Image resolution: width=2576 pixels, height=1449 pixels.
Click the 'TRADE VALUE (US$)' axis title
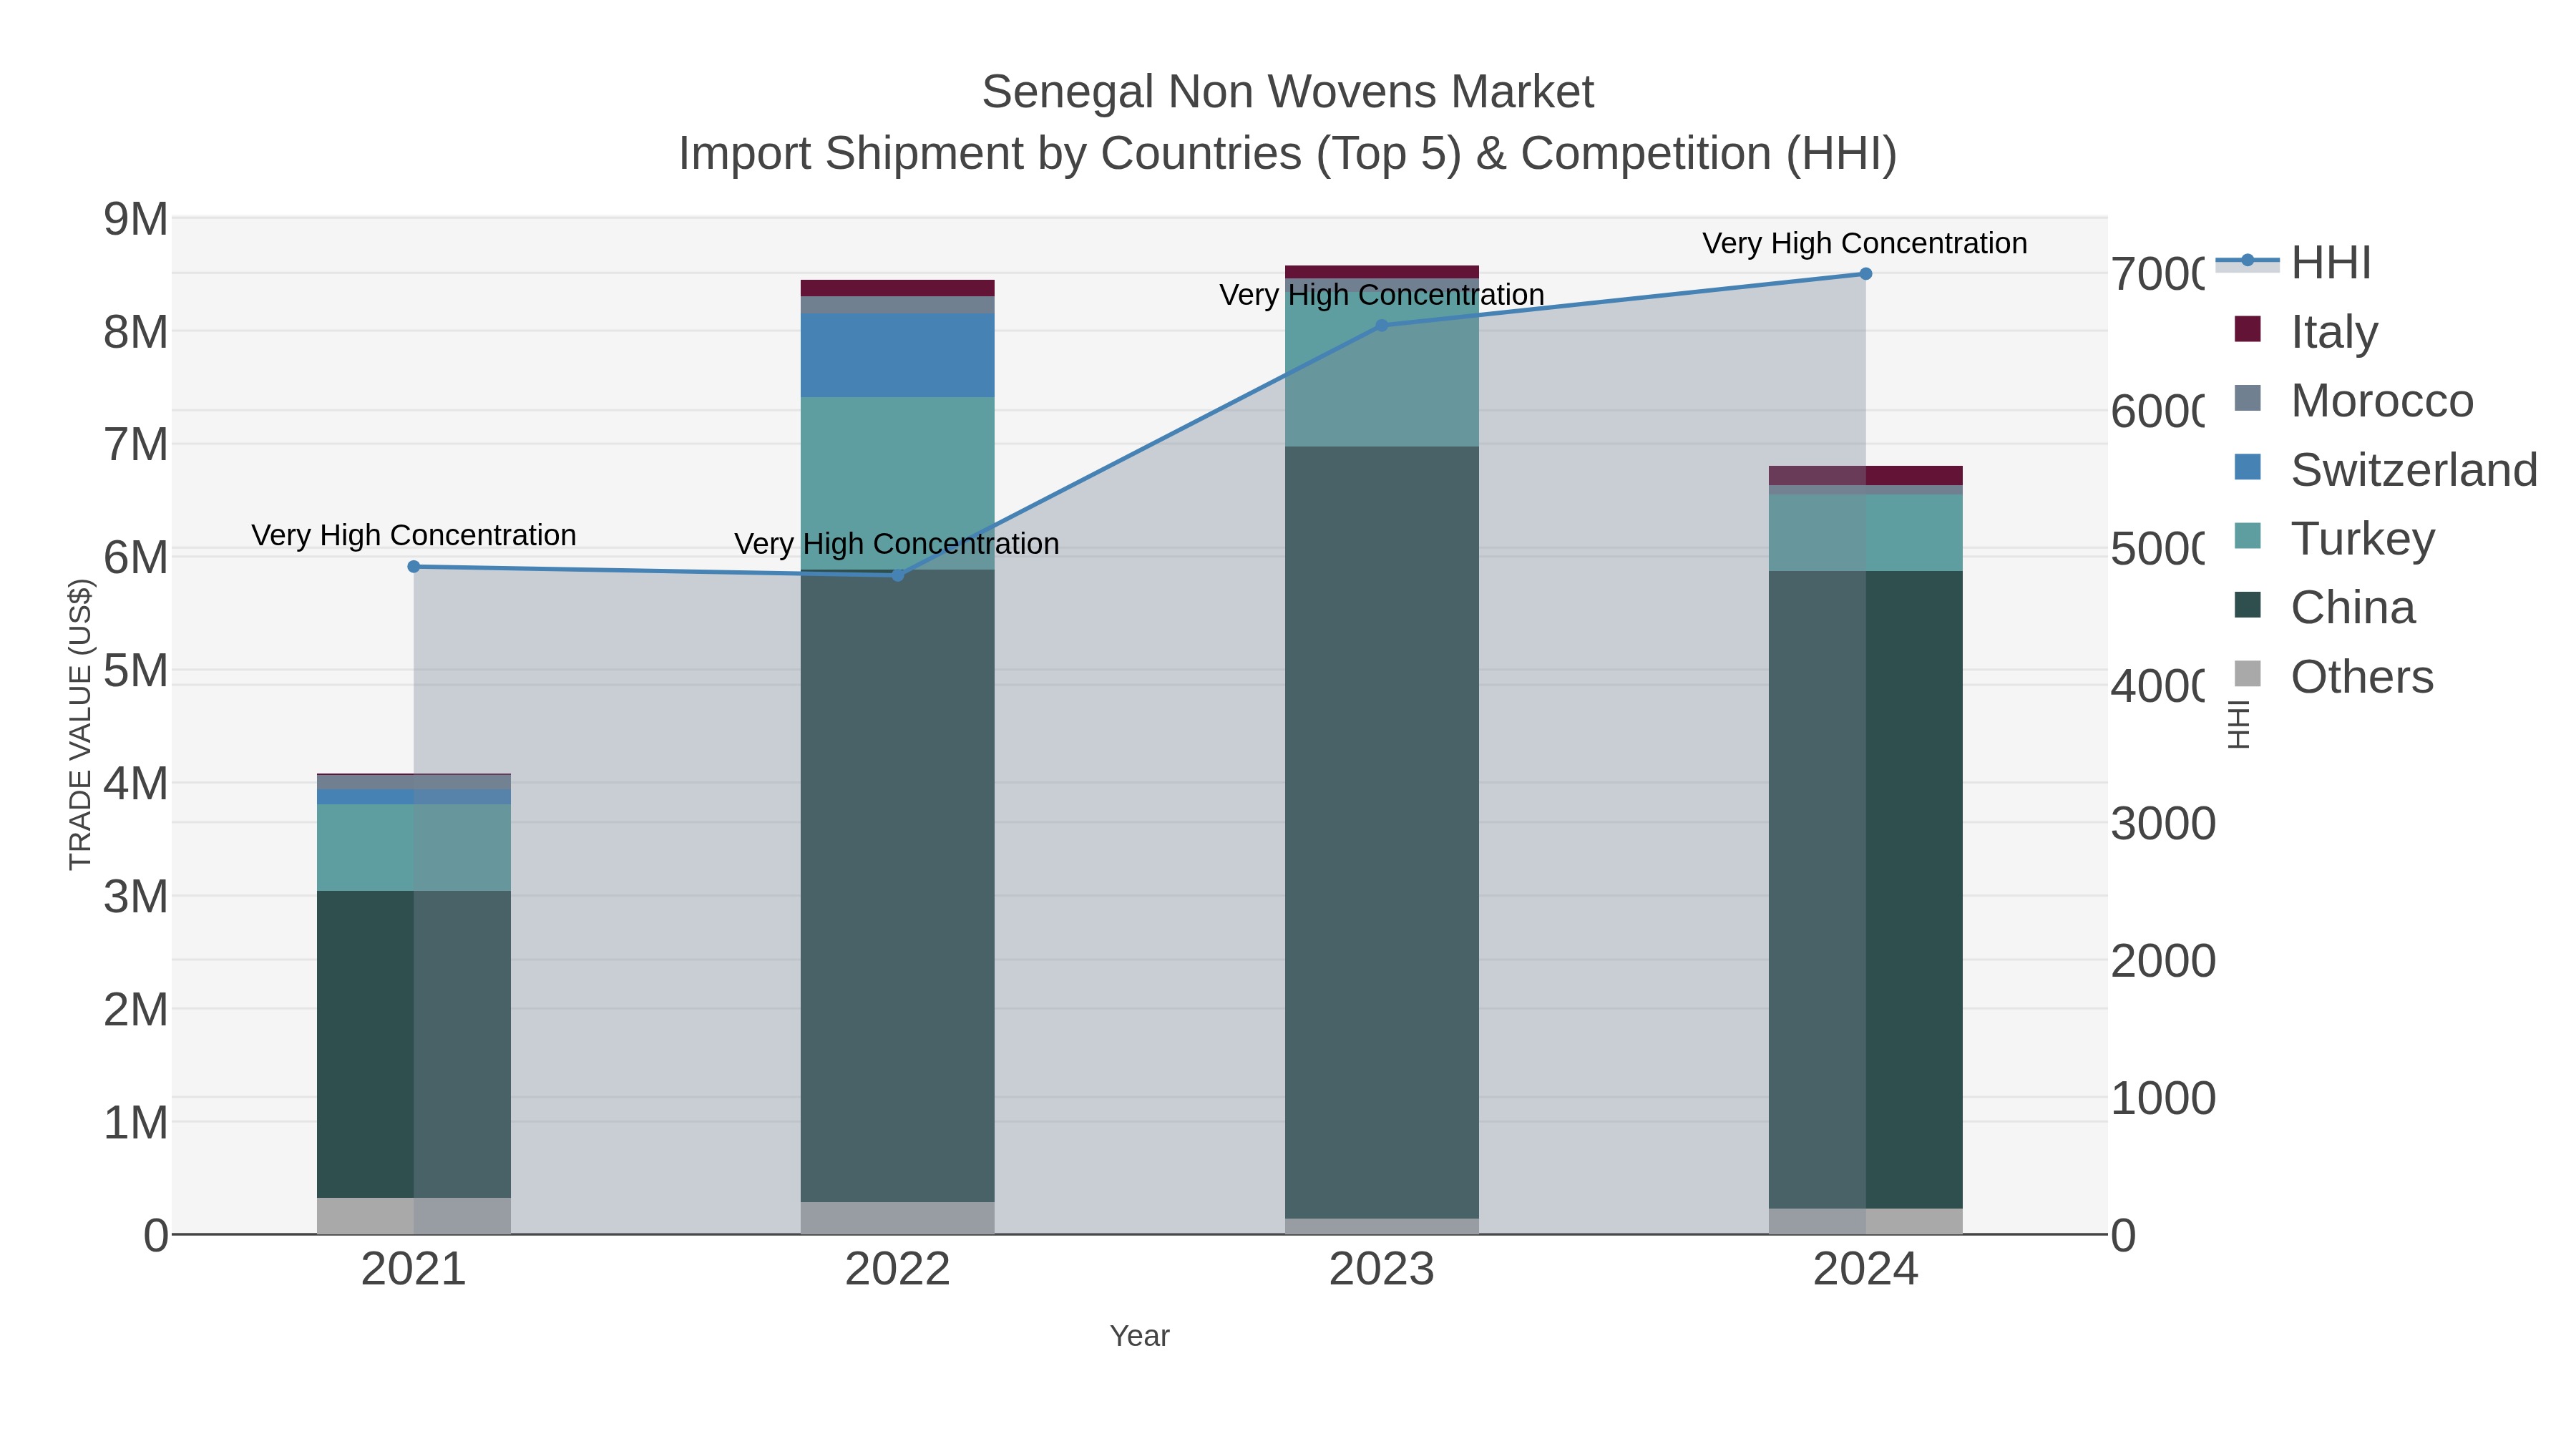80,725
